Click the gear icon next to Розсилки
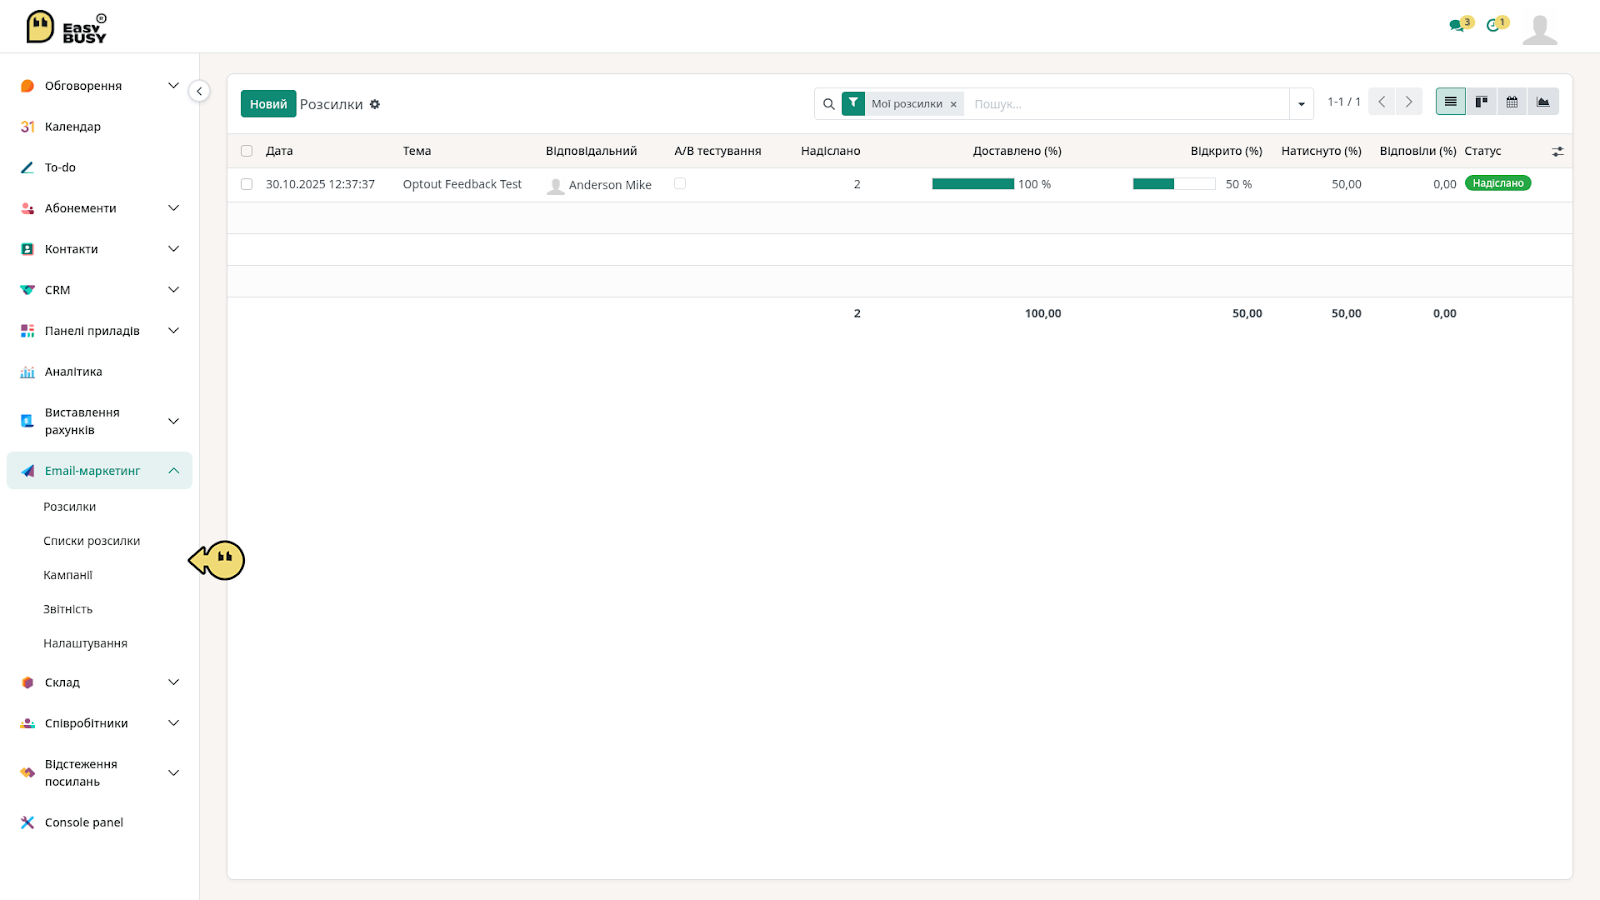The width and height of the screenshot is (1600, 900). (375, 104)
